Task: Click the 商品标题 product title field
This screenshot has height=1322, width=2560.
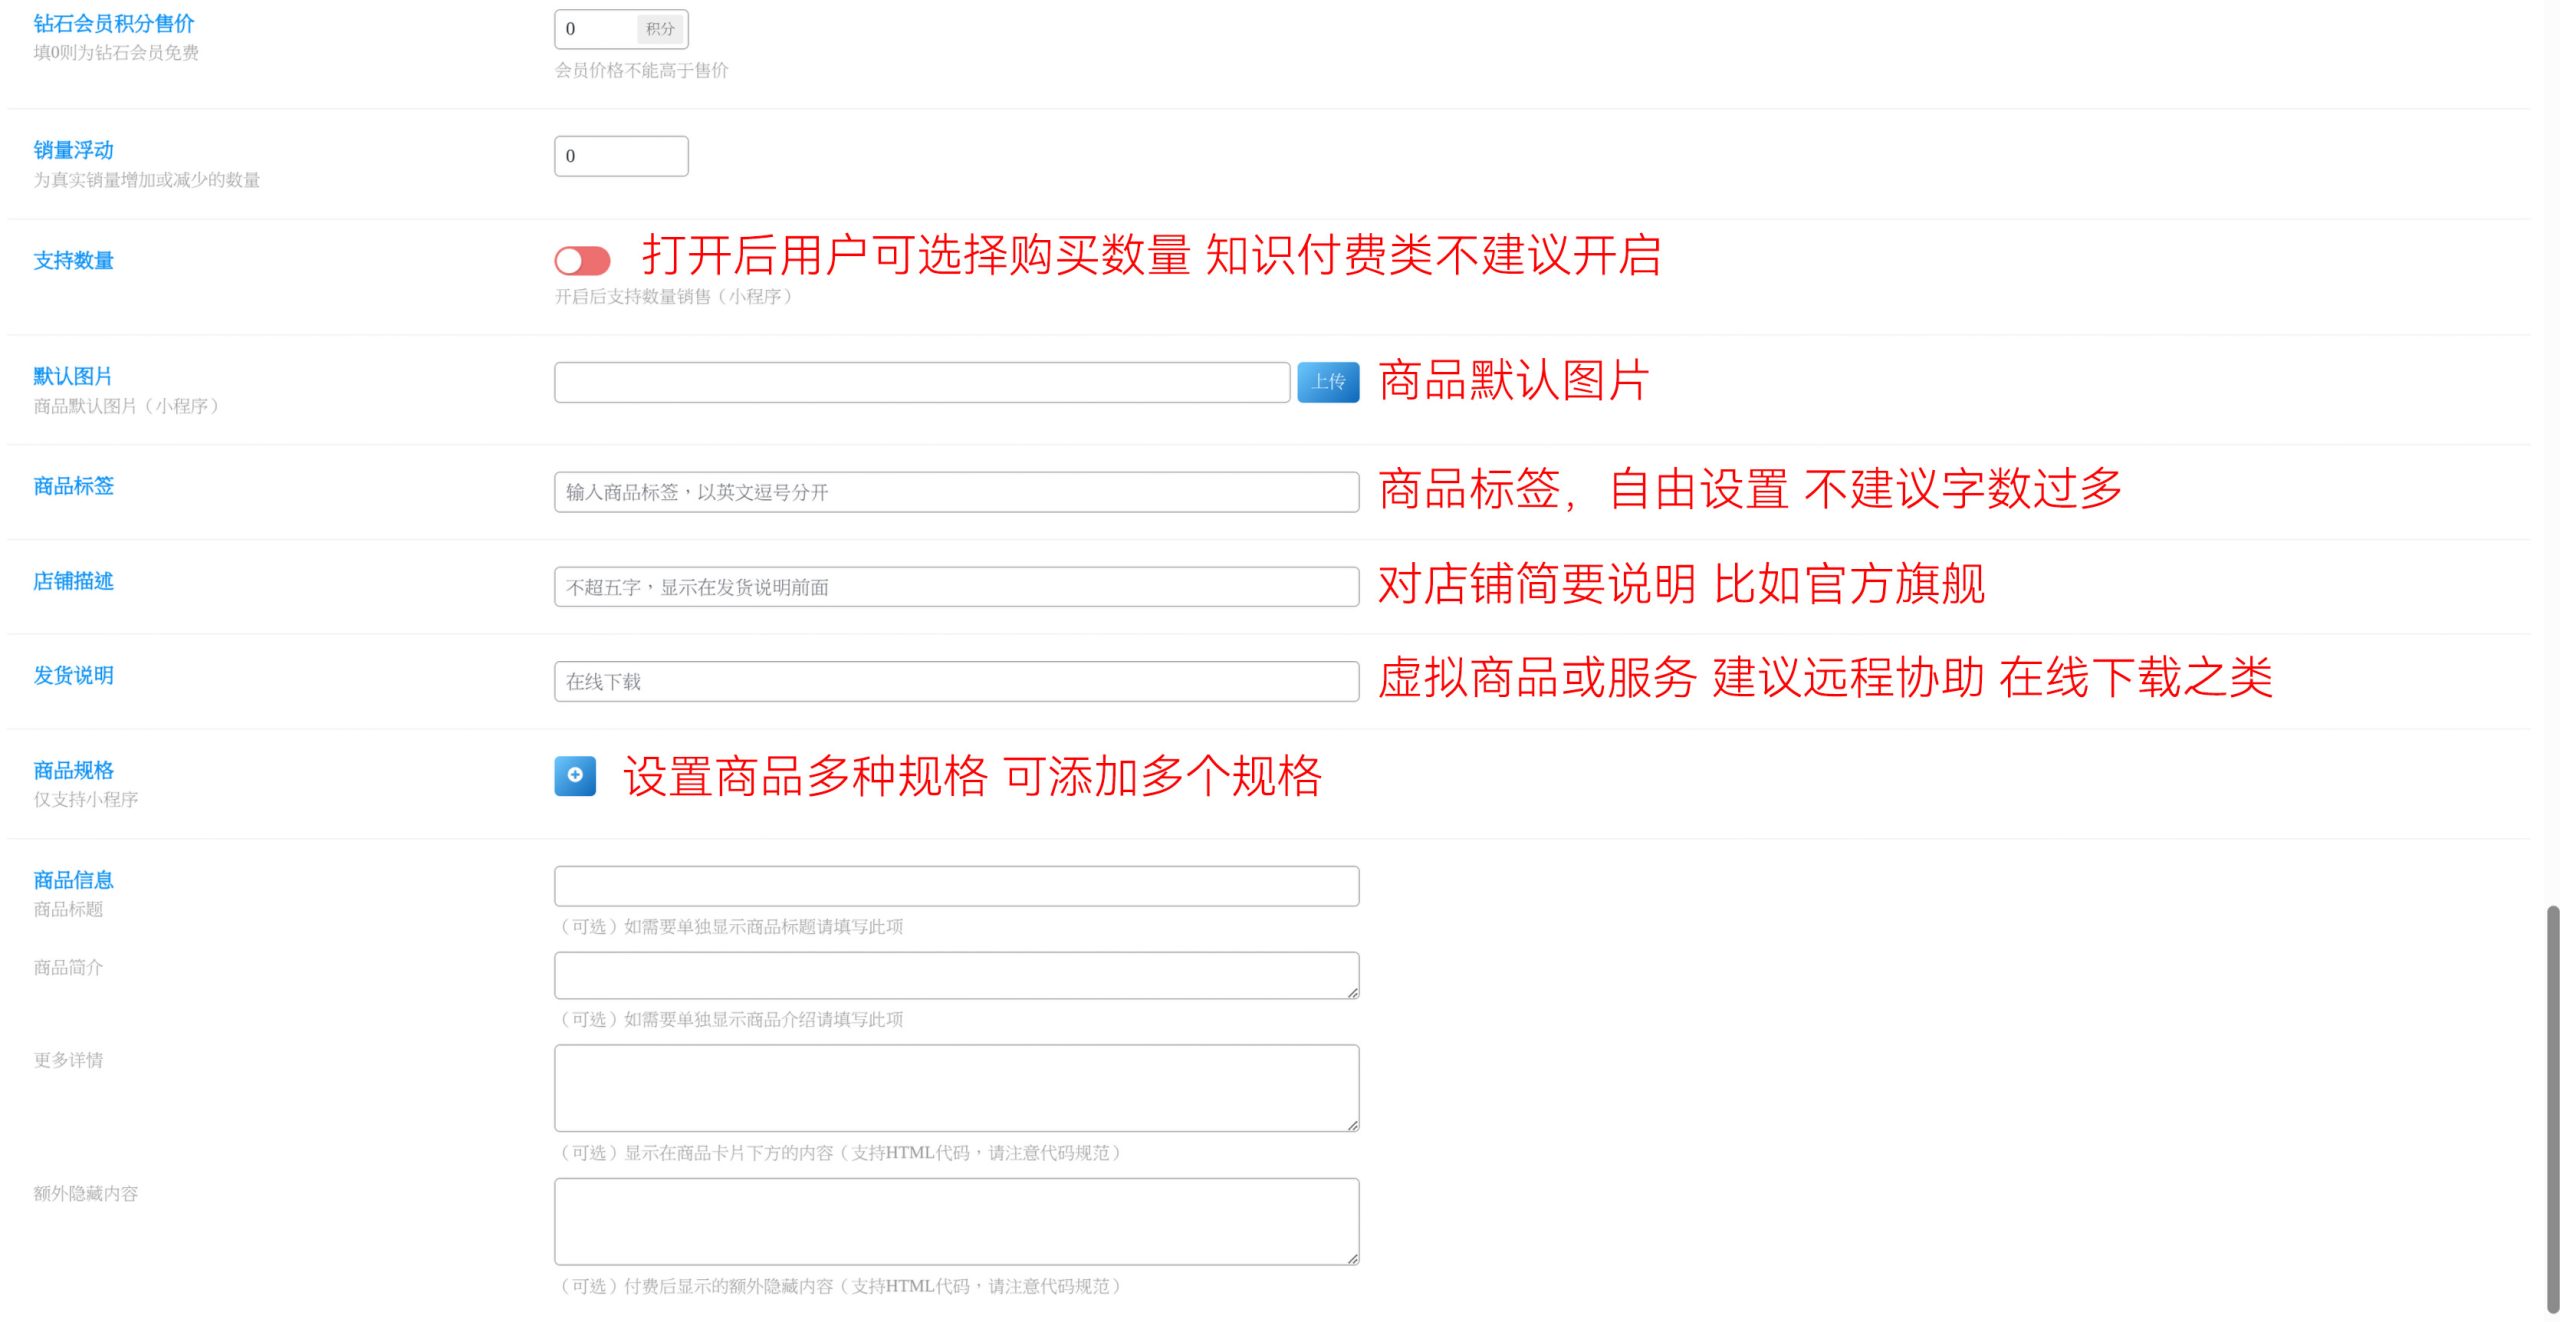Action: pos(956,886)
